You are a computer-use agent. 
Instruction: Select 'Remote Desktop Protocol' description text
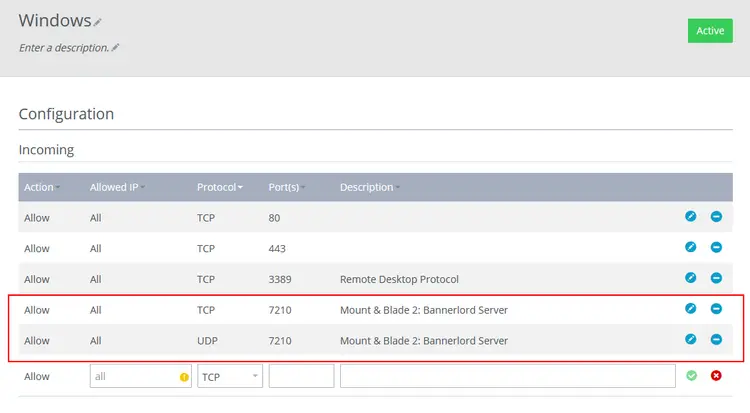tap(399, 279)
